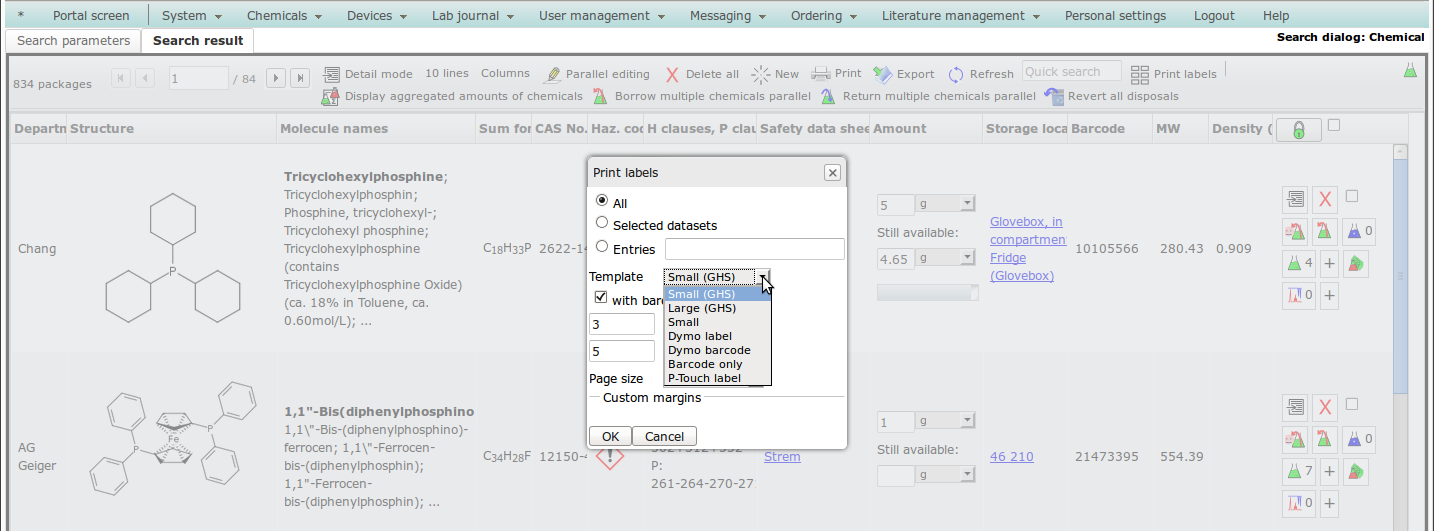Go to next results page arrow
Image resolution: width=1434 pixels, height=531 pixels.
276,78
